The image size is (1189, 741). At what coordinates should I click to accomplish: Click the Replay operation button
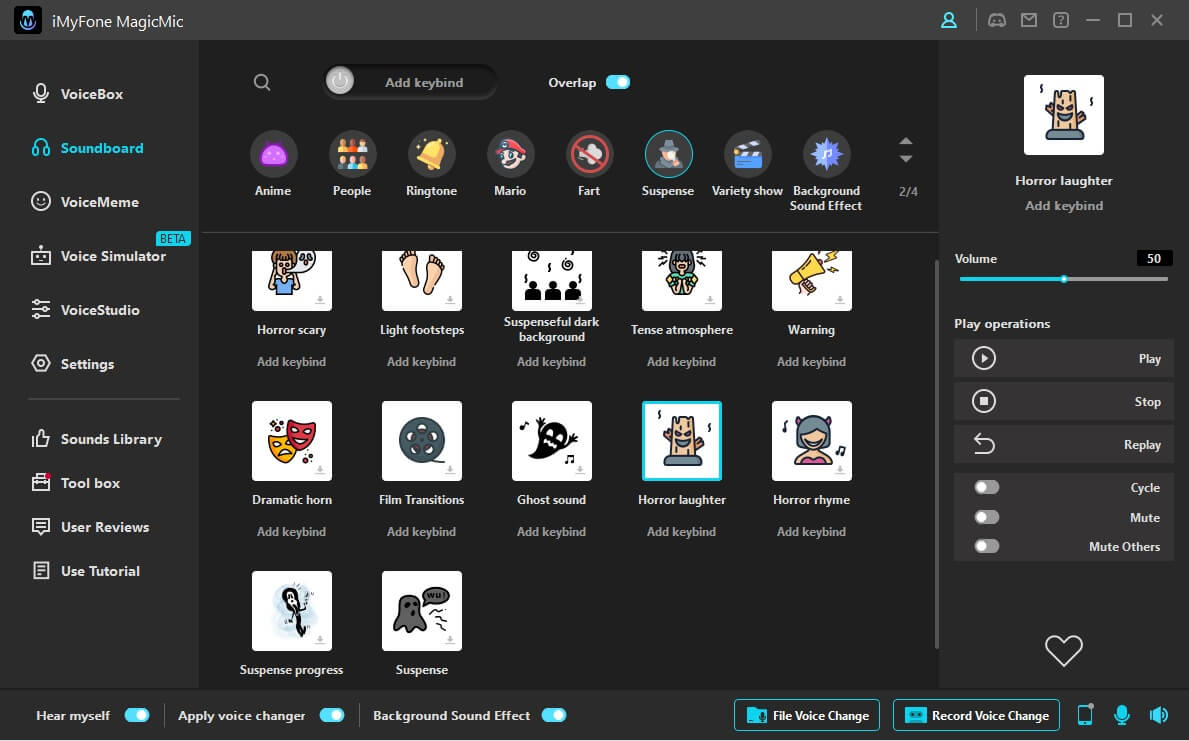pyautogui.click(x=1063, y=444)
